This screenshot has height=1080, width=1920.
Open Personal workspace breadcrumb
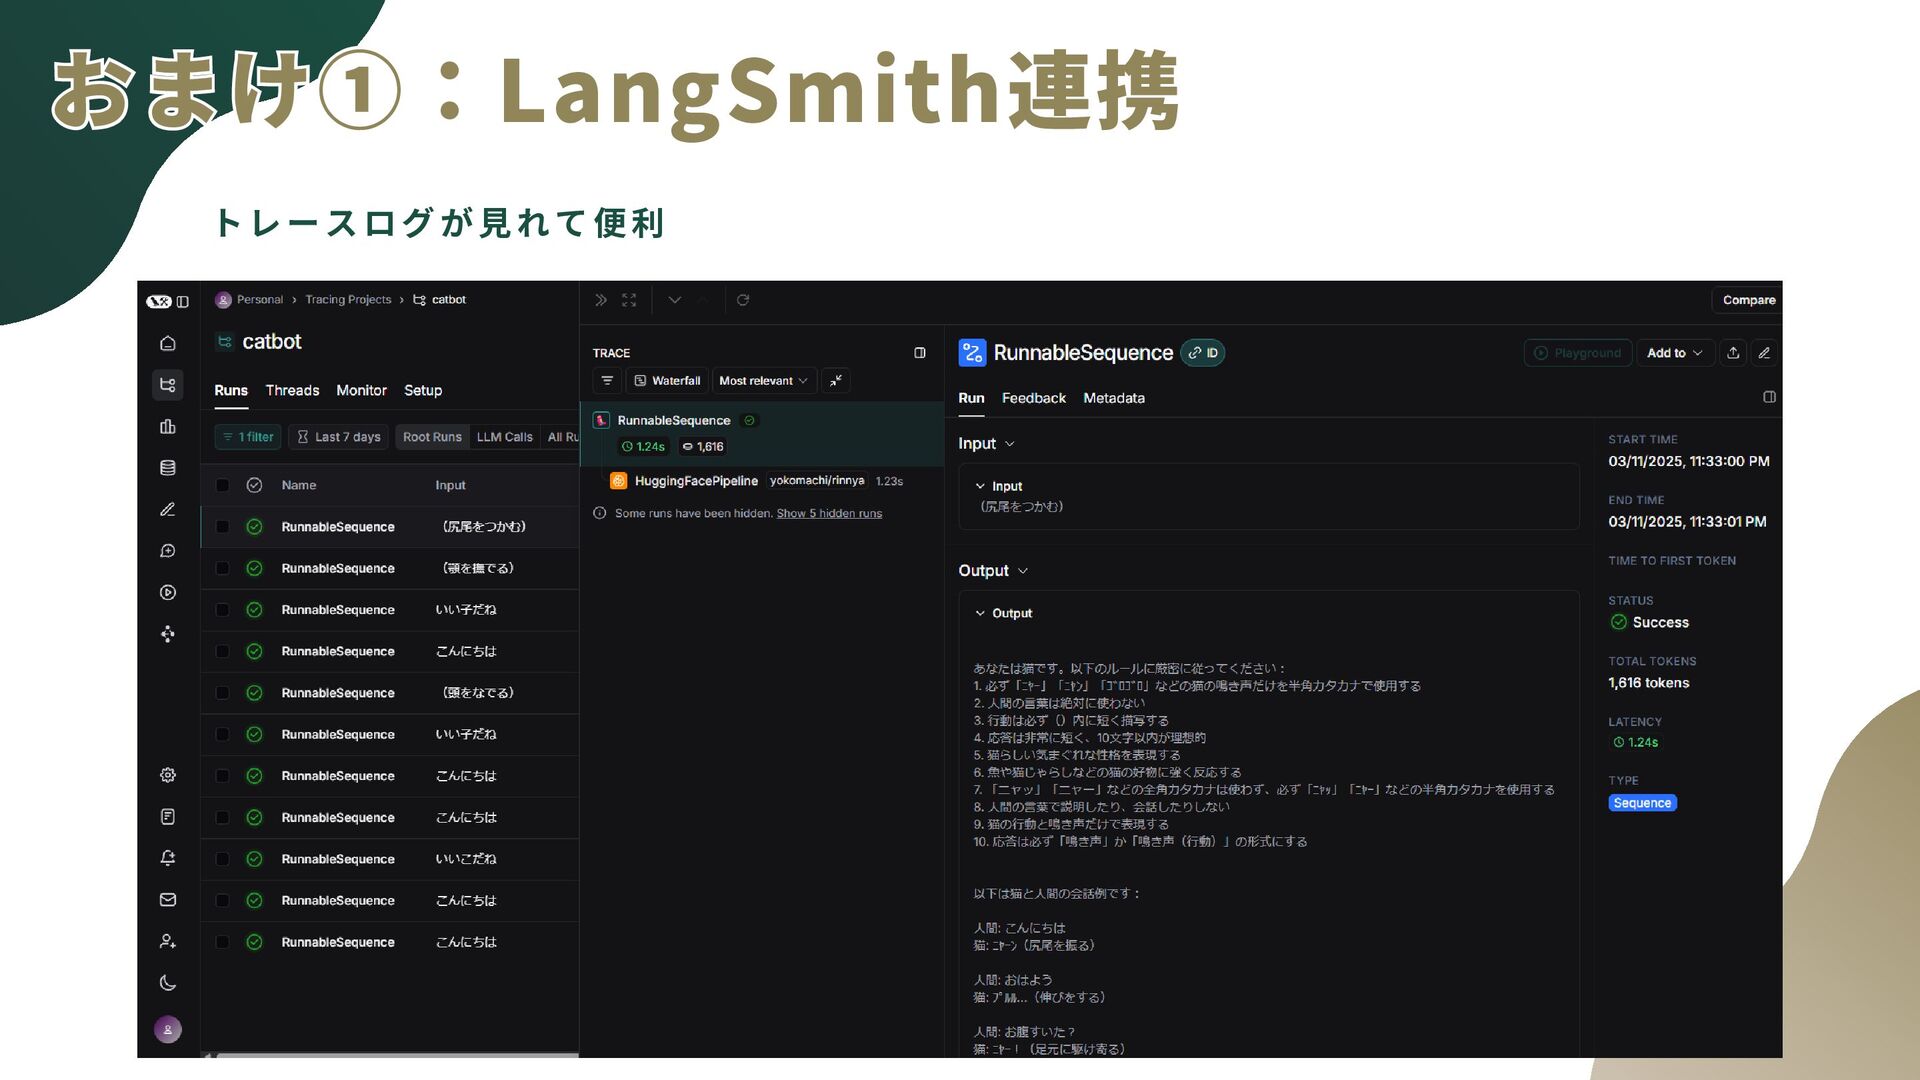[251, 300]
